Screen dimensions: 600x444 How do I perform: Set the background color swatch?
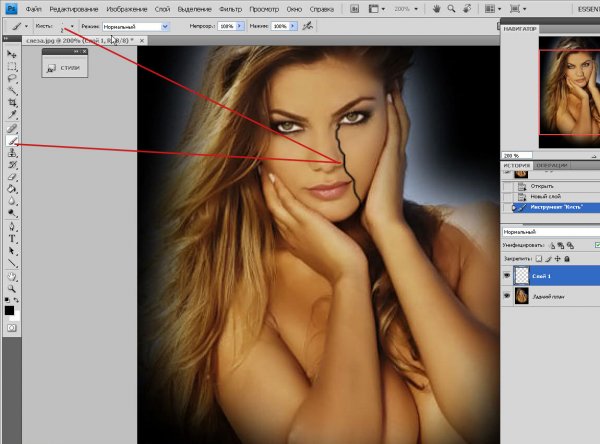16,317
